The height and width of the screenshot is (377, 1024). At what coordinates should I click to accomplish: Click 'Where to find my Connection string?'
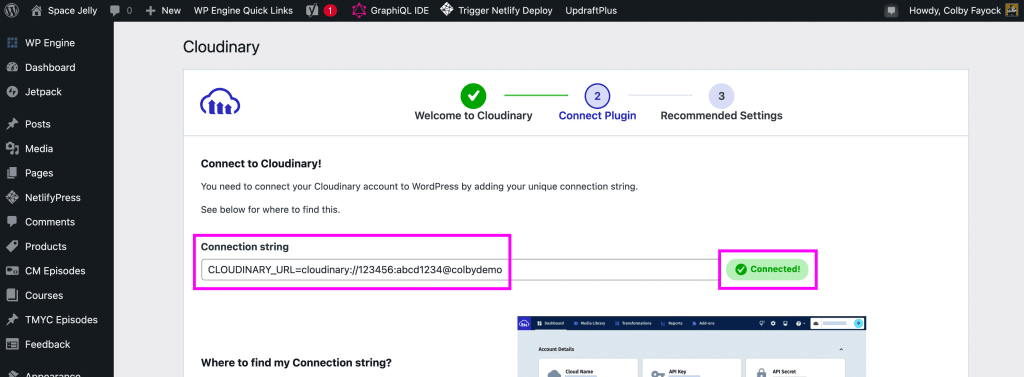296,363
